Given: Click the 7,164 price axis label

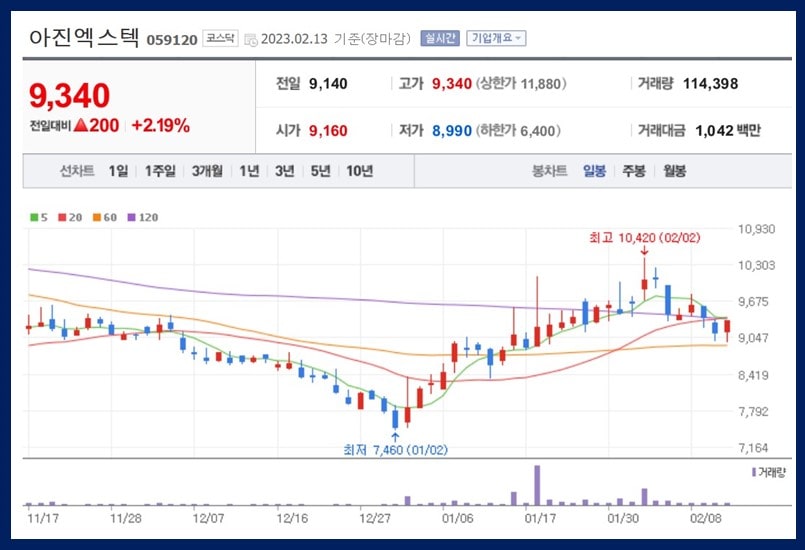Looking at the screenshot, I should [753, 448].
